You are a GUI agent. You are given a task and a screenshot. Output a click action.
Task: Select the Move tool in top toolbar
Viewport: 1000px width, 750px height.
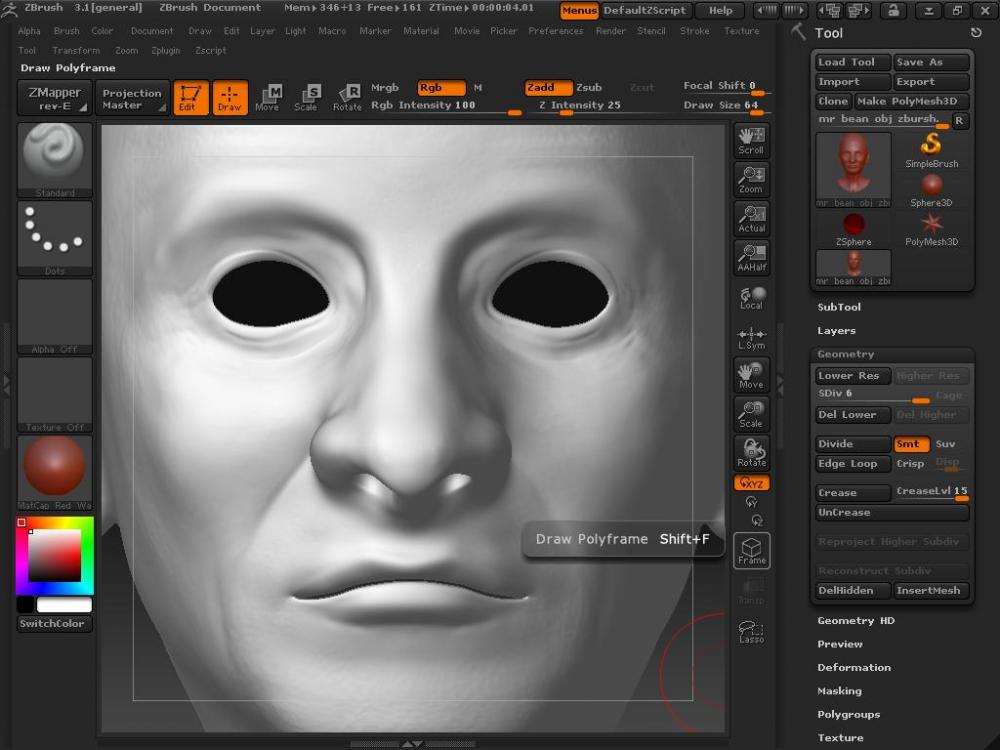pyautogui.click(x=267, y=97)
